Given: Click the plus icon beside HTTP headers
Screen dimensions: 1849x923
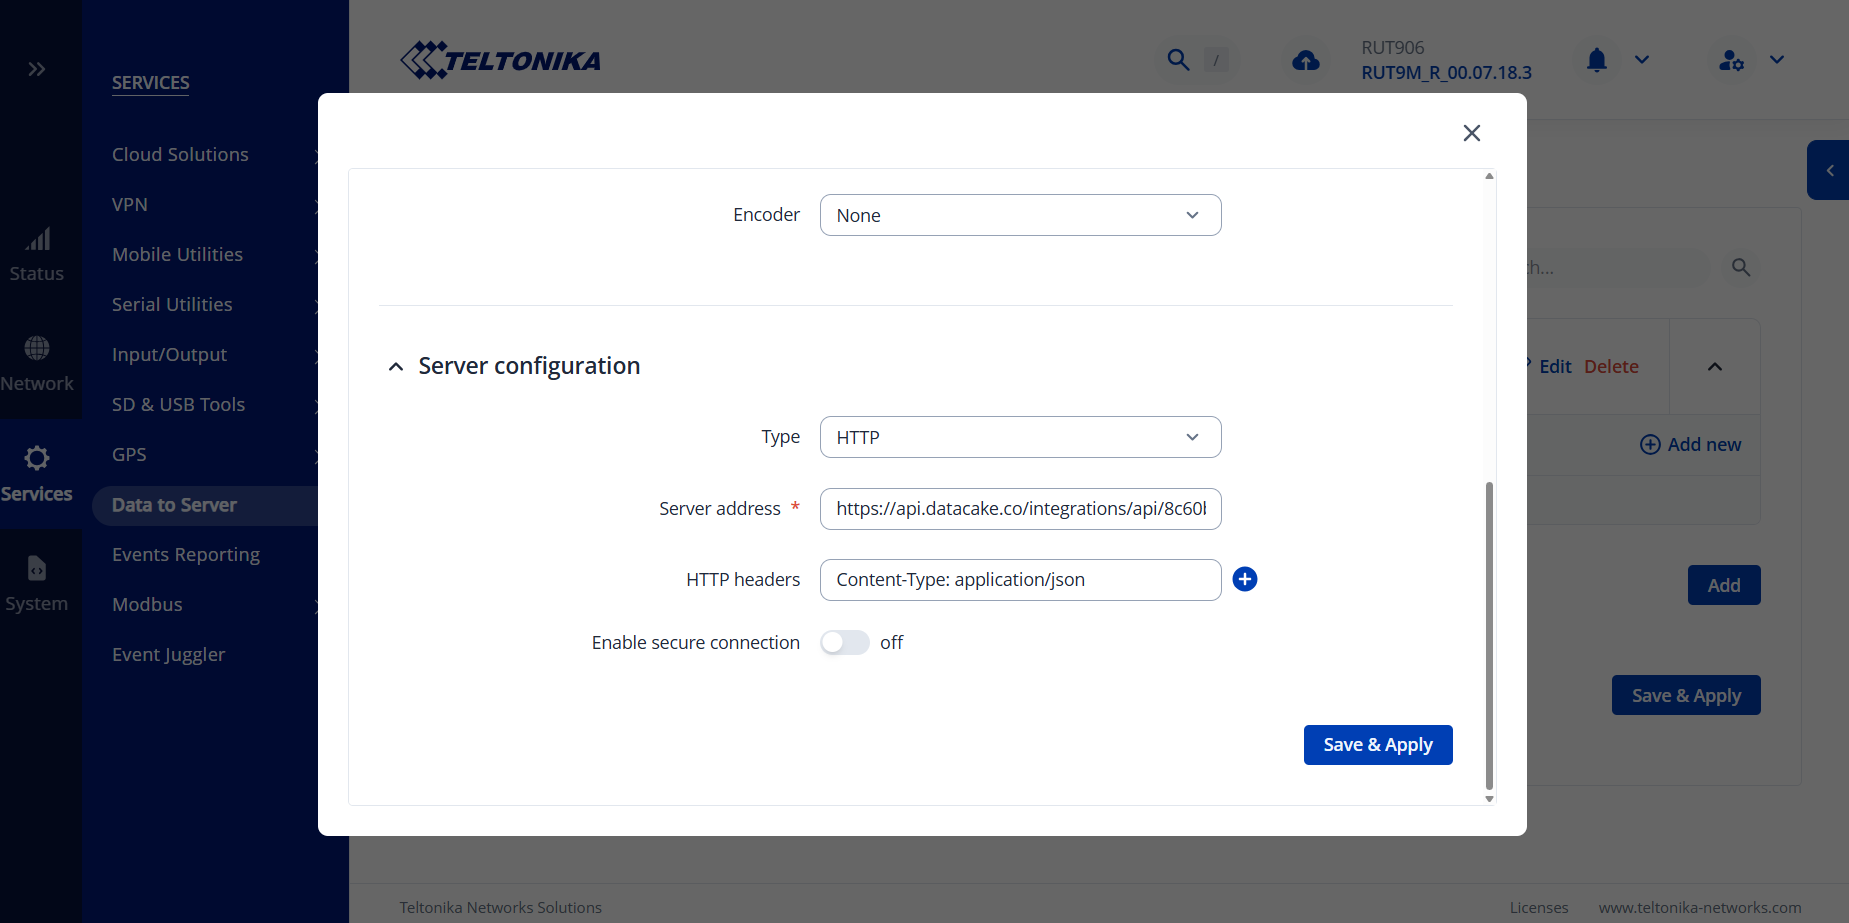Looking at the screenshot, I should click(1244, 579).
